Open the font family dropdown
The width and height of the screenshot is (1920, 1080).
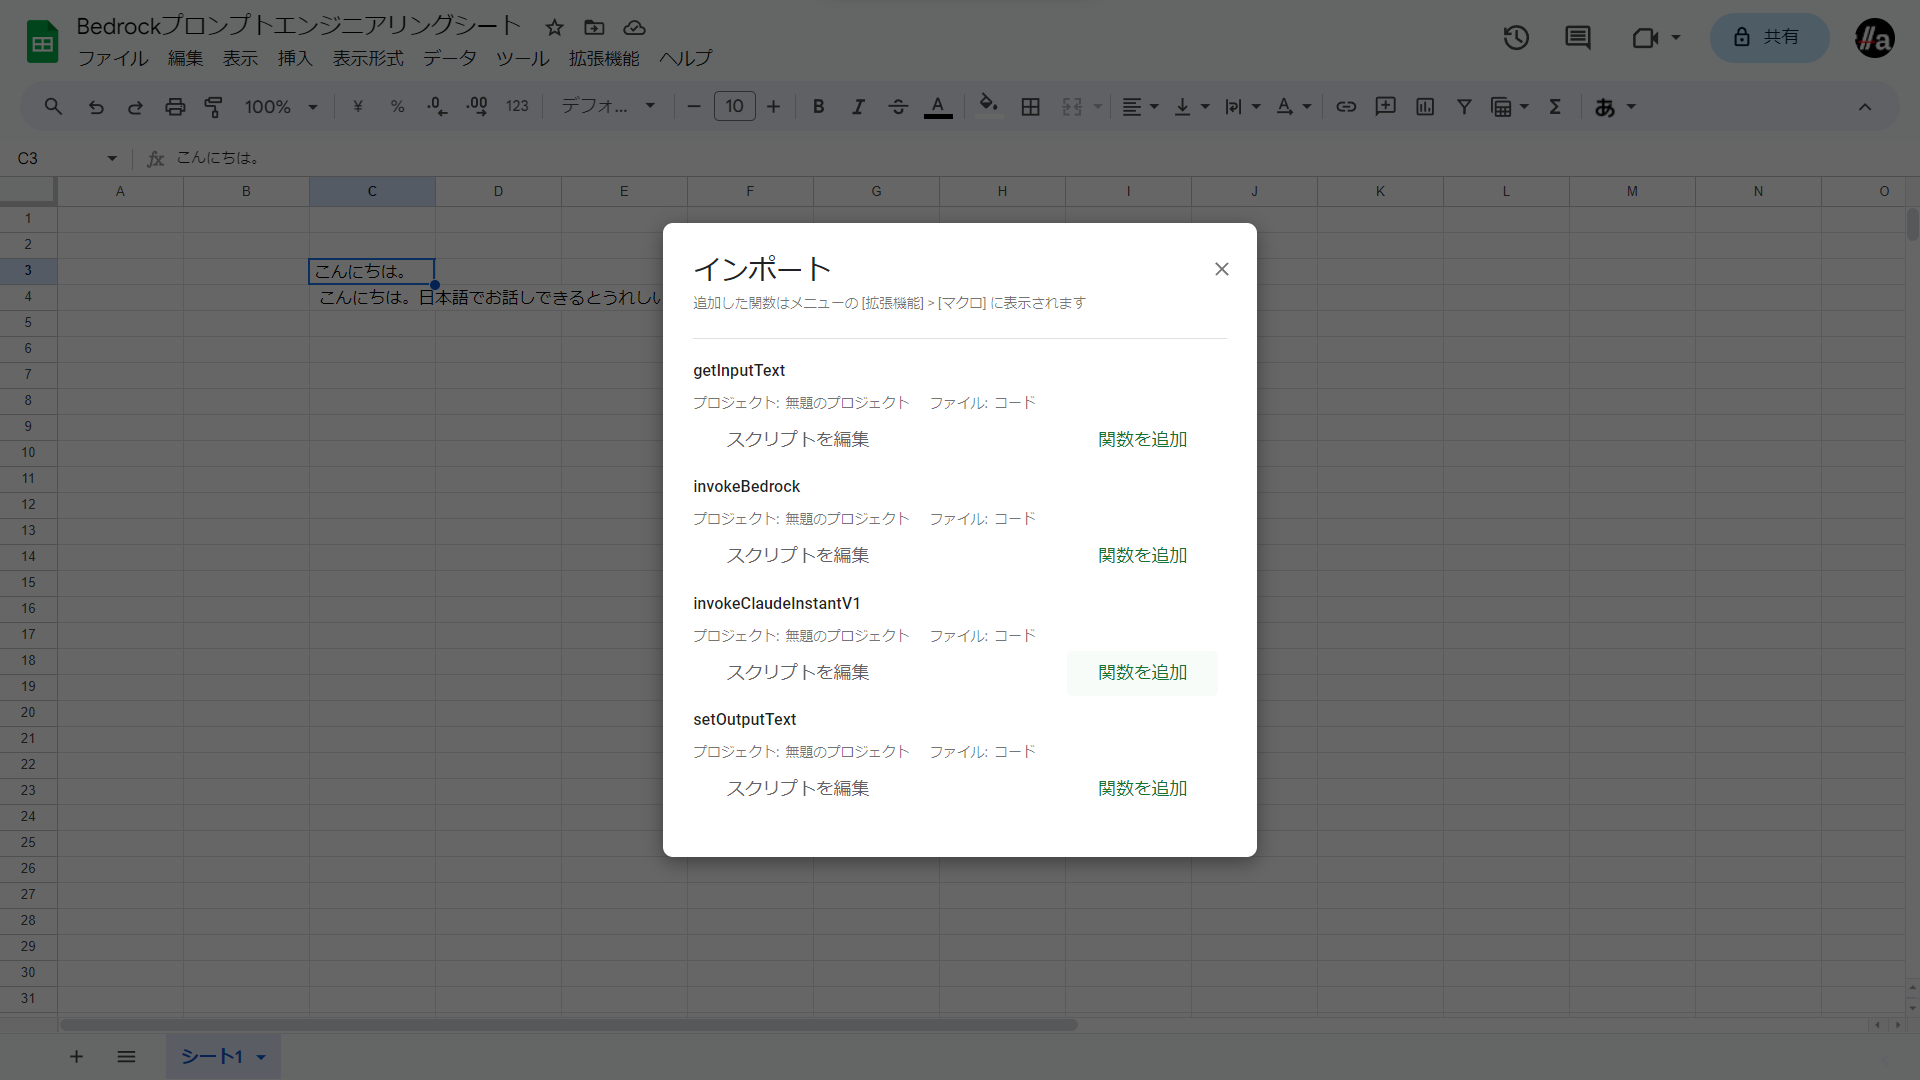pyautogui.click(x=607, y=107)
